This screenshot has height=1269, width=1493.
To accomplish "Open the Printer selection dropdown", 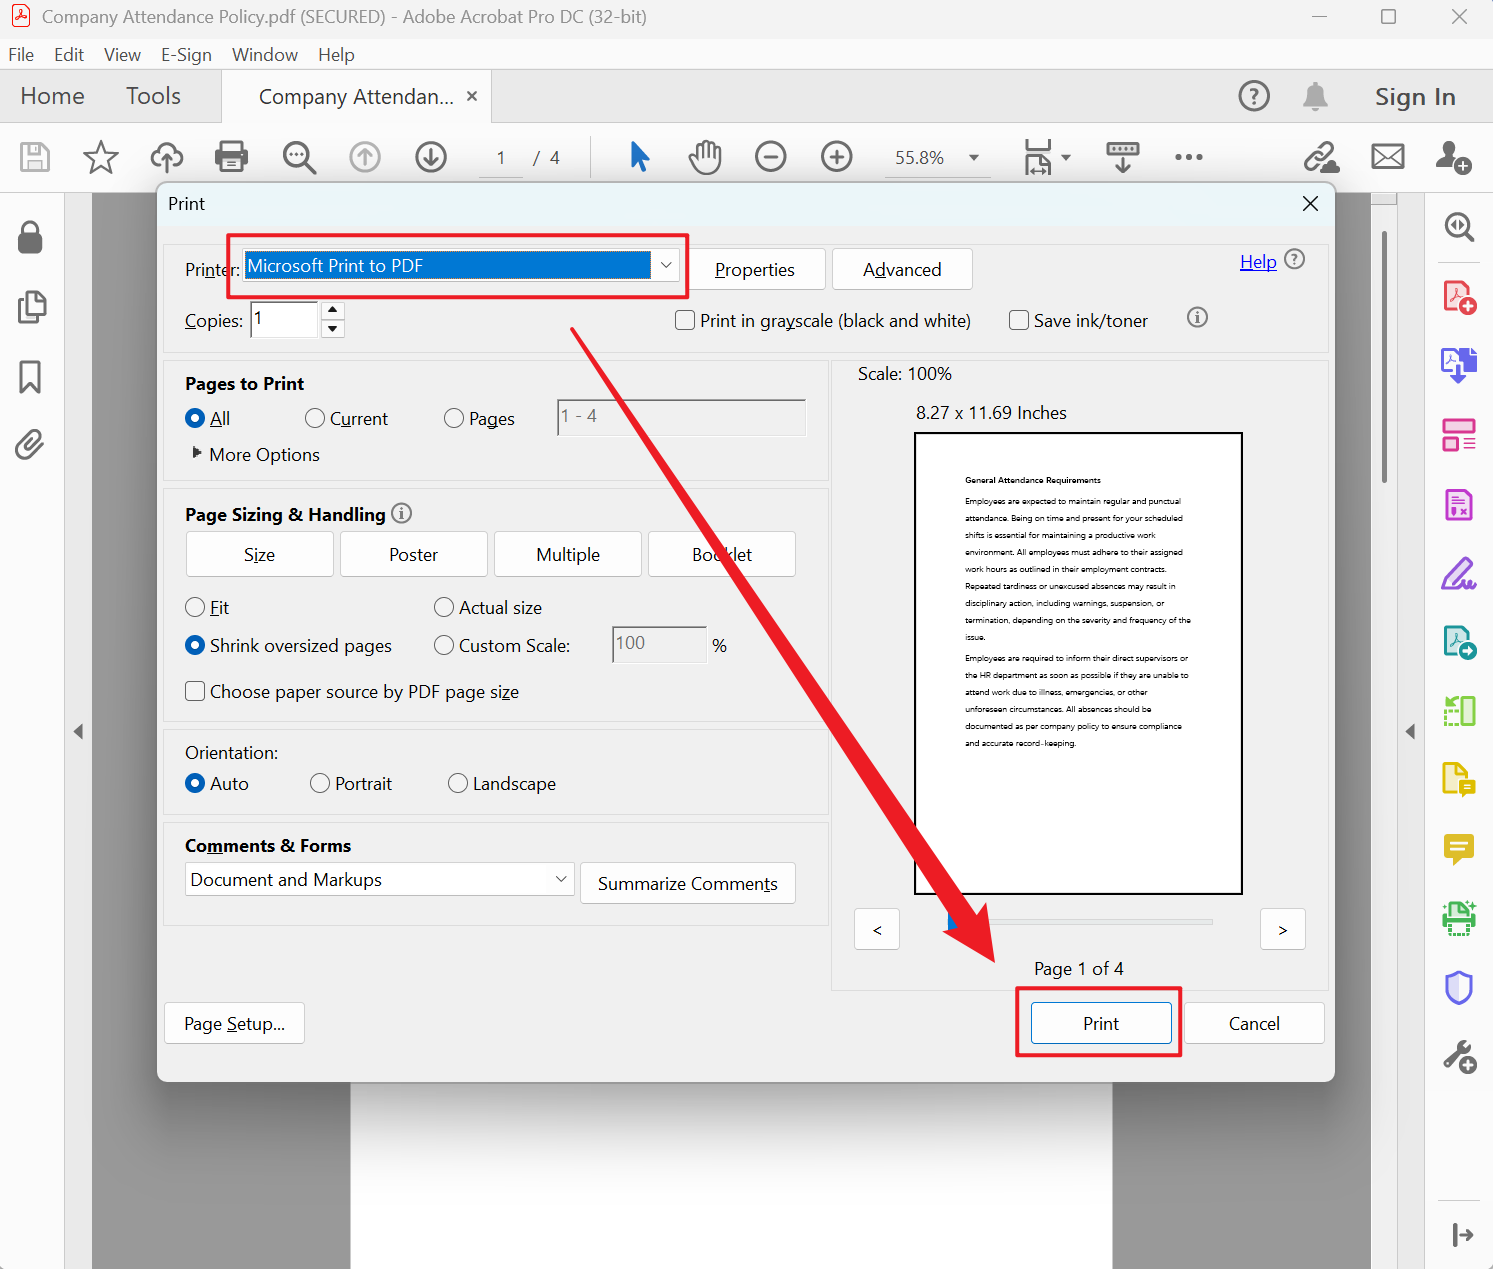I will 665,266.
